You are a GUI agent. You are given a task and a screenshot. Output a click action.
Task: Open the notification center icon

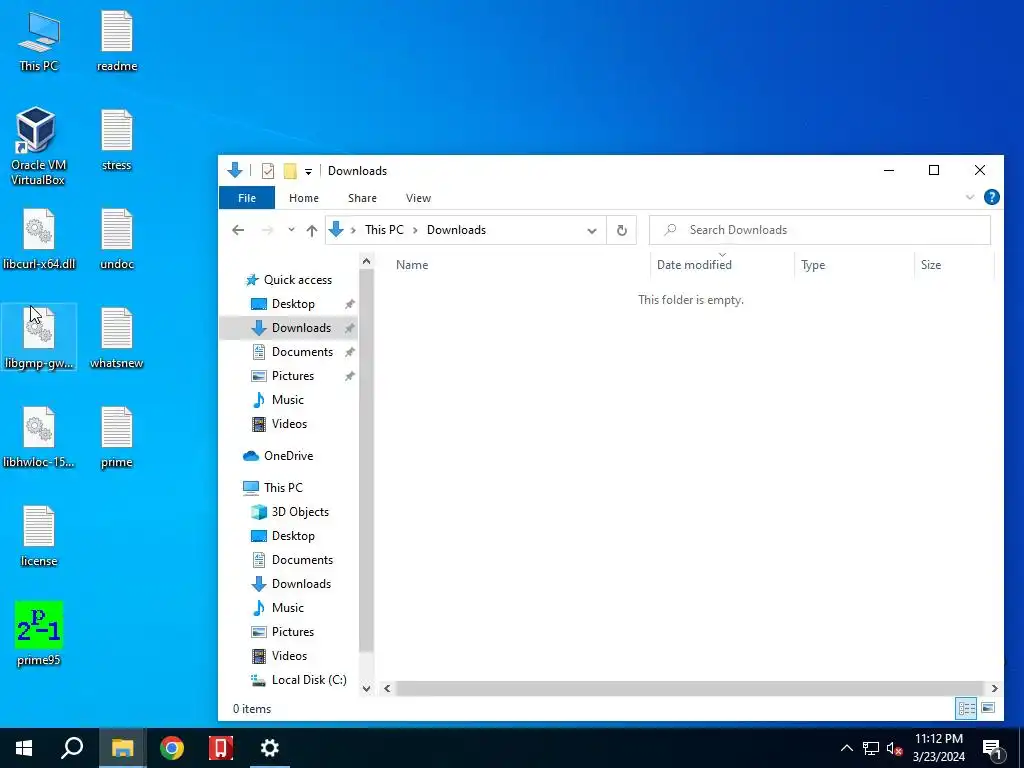993,749
